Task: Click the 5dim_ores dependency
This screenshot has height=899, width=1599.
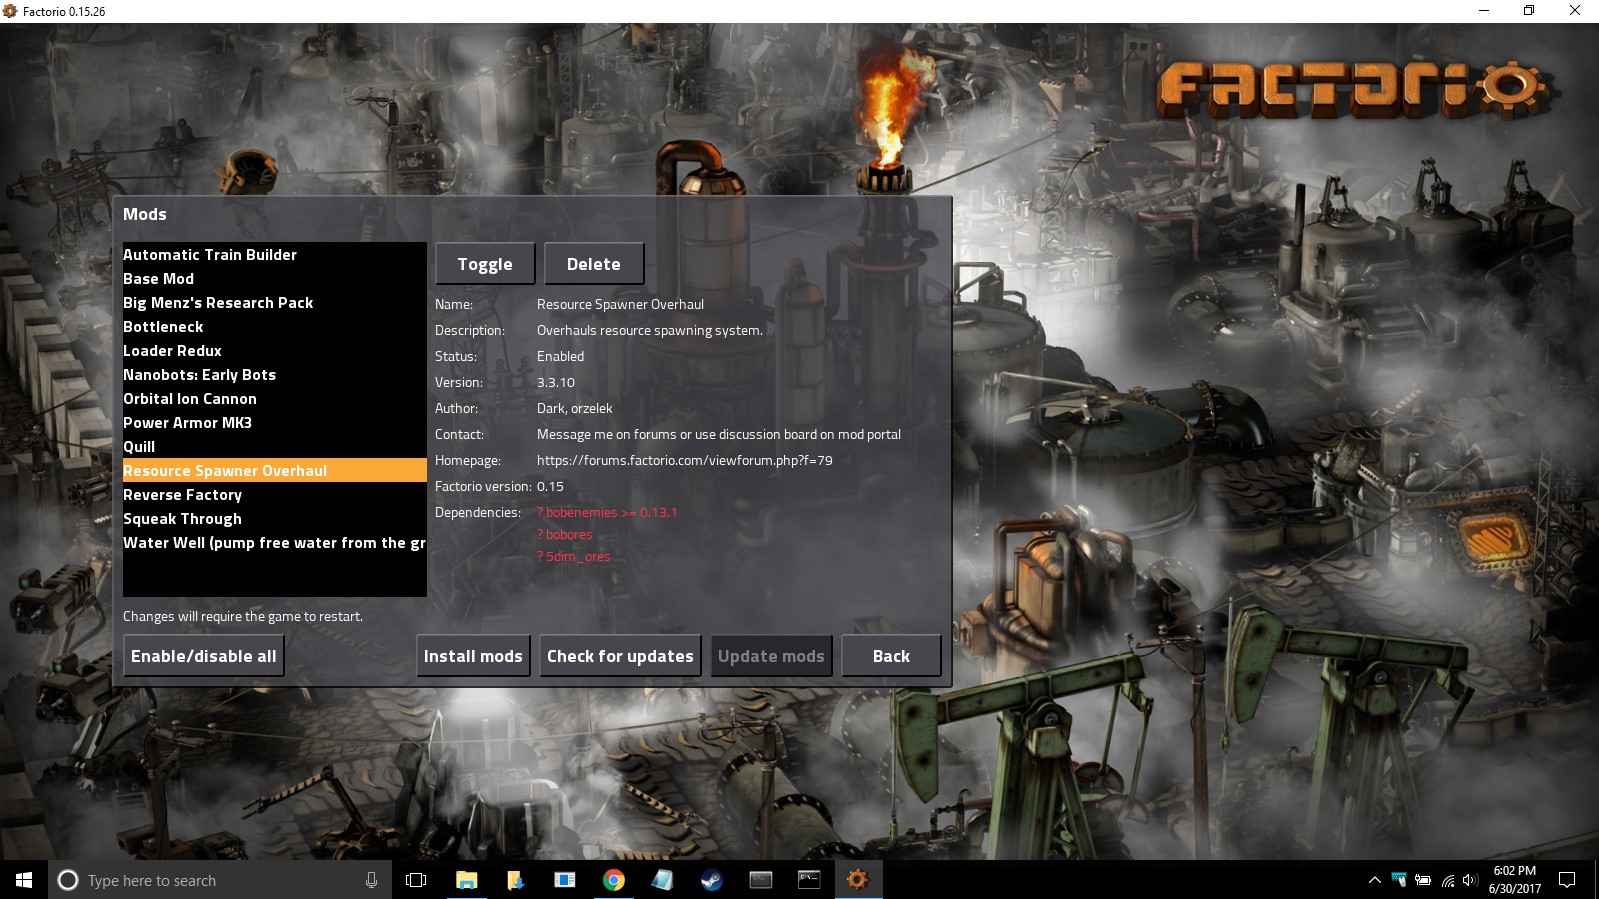Action: [574, 556]
